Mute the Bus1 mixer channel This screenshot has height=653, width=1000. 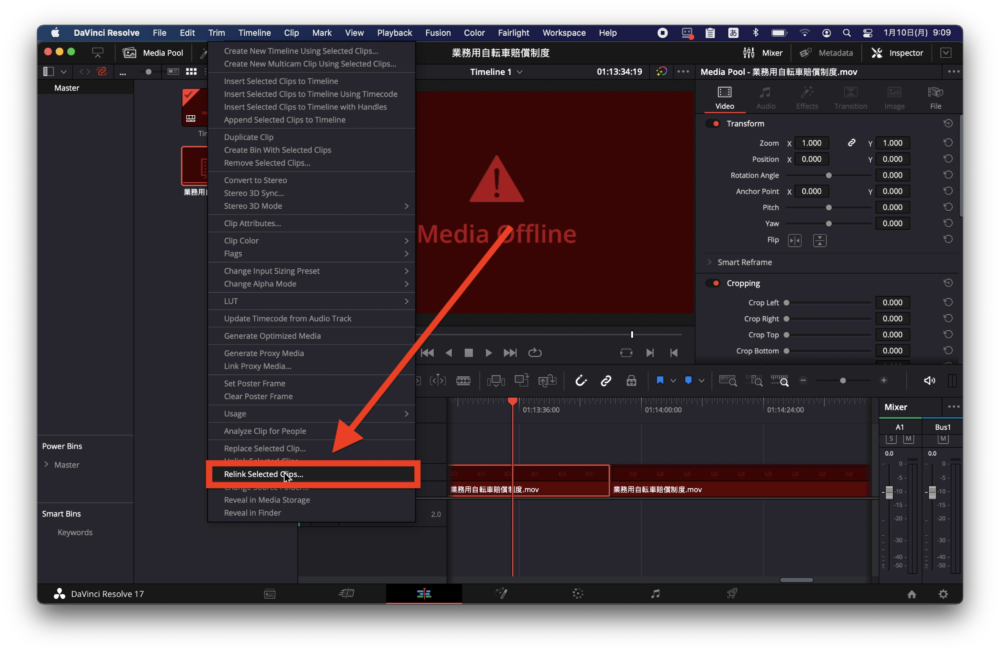pyautogui.click(x=943, y=439)
